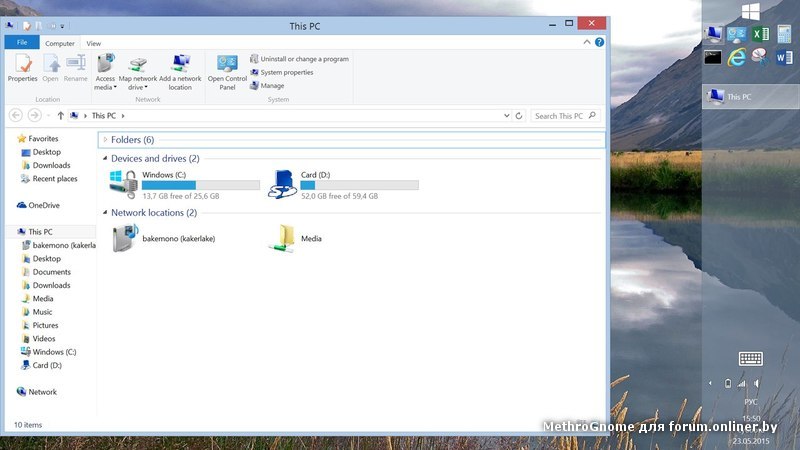This screenshot has height=450, width=800.
Task: Click the Search This PC field
Action: click(x=558, y=116)
